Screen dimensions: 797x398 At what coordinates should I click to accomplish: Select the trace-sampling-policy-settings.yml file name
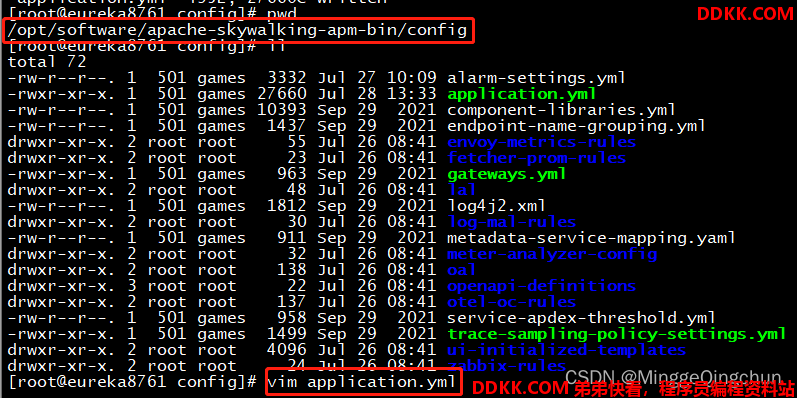point(617,334)
